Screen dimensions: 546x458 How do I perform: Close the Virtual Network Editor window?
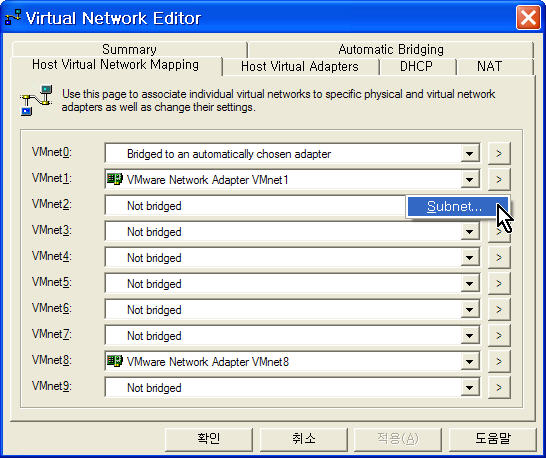click(x=528, y=17)
